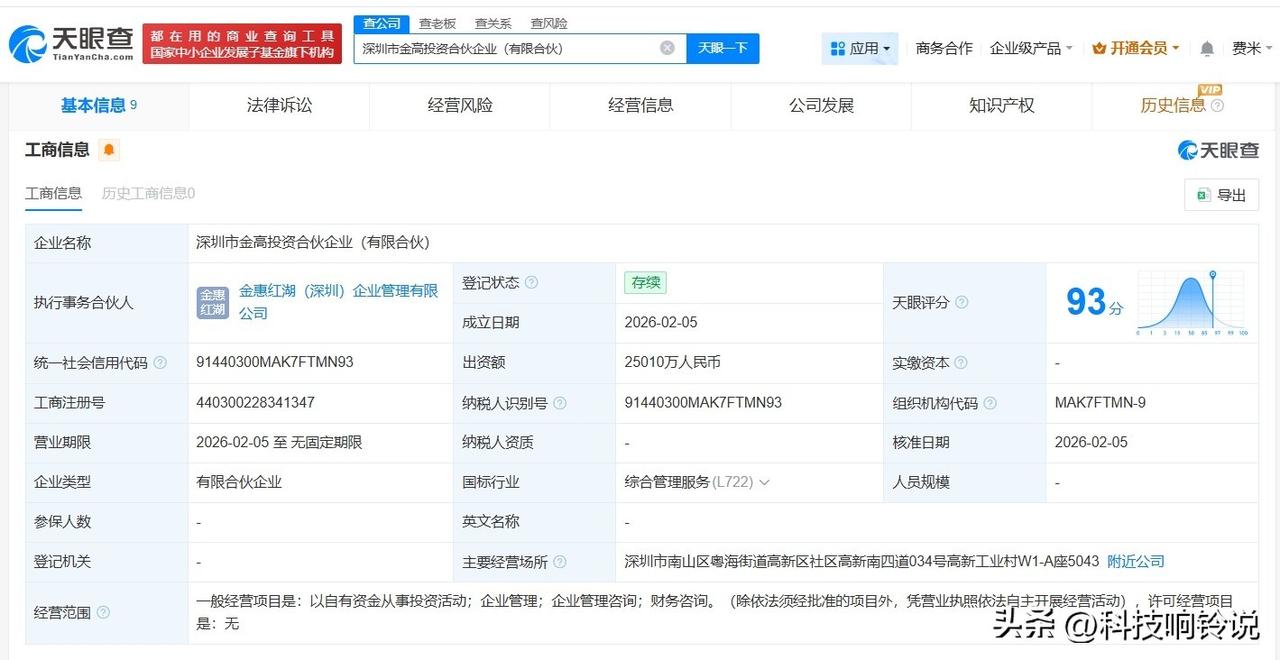Clear the search box with the × icon
The height and width of the screenshot is (660, 1280).
click(x=666, y=47)
